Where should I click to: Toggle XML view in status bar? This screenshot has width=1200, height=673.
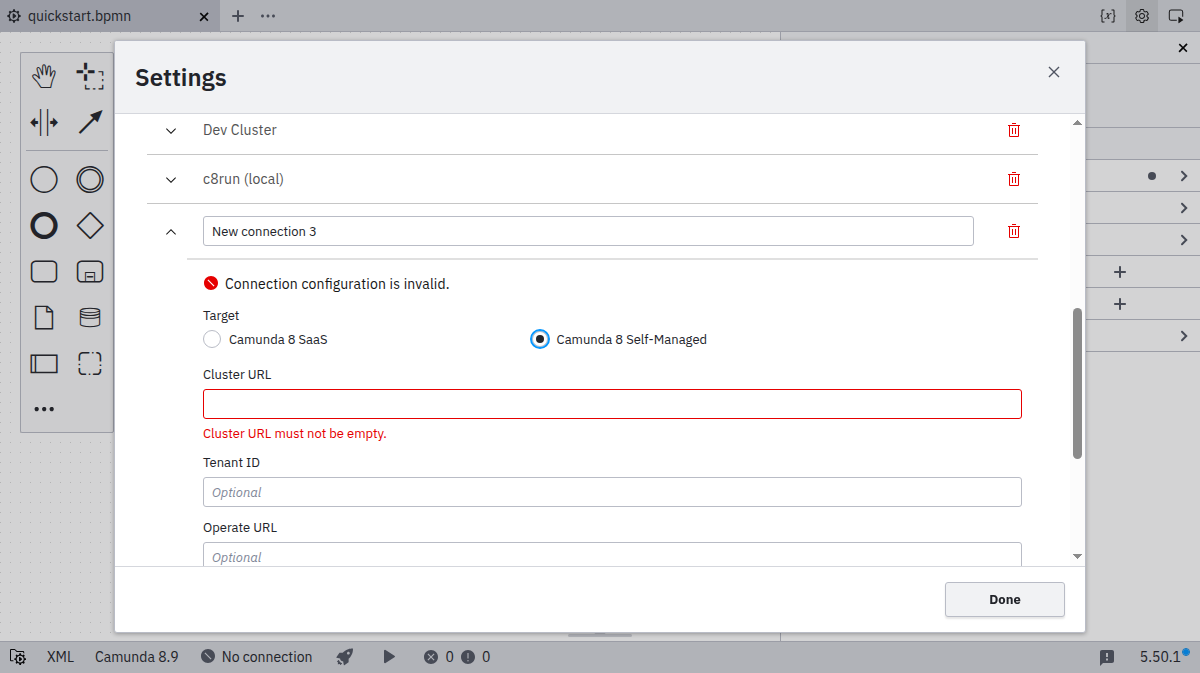[60, 657]
